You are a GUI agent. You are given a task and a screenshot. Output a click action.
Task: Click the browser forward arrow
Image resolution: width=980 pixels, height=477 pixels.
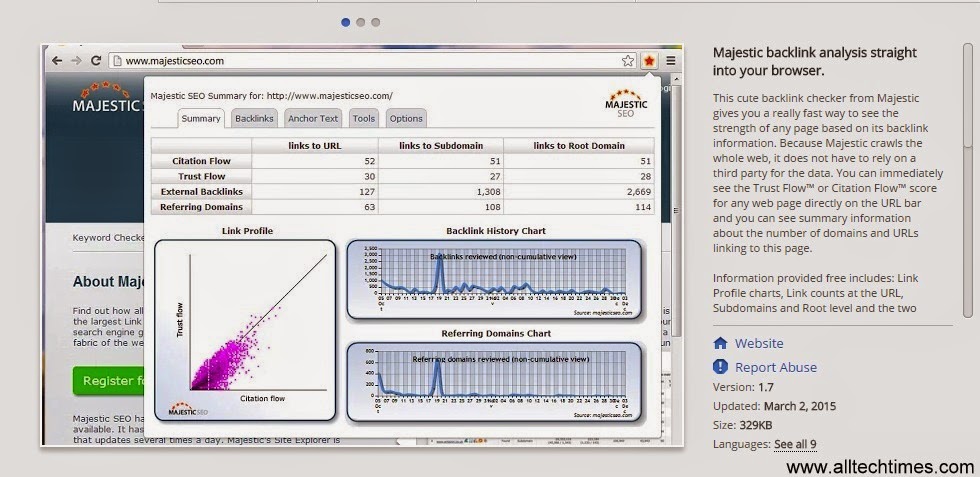(76, 61)
